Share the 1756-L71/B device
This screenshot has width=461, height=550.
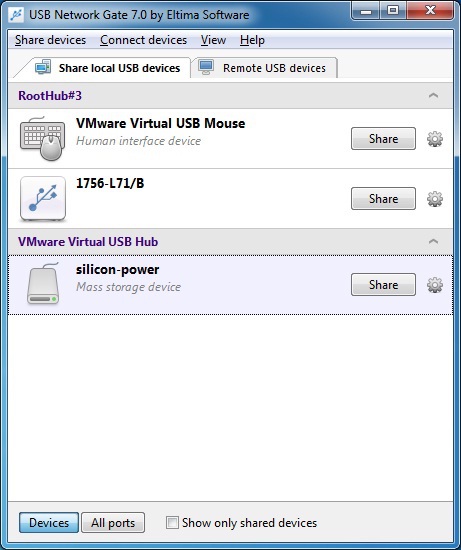click(383, 199)
